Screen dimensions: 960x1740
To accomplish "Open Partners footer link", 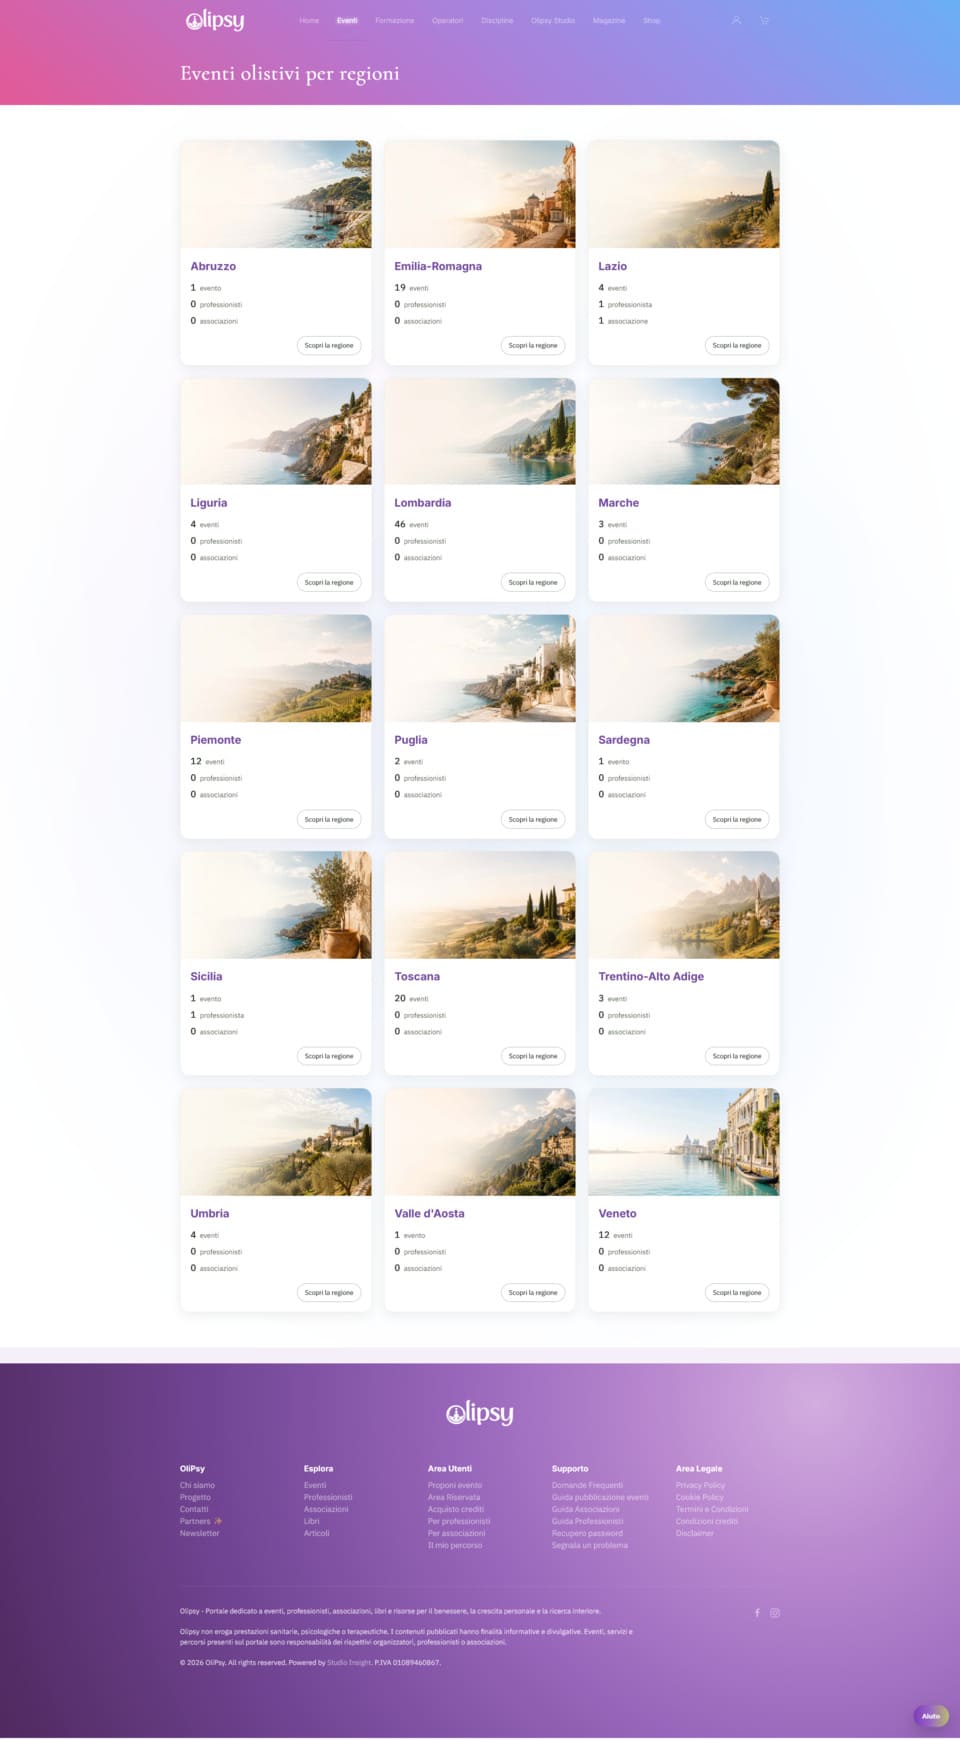I will pos(201,1521).
